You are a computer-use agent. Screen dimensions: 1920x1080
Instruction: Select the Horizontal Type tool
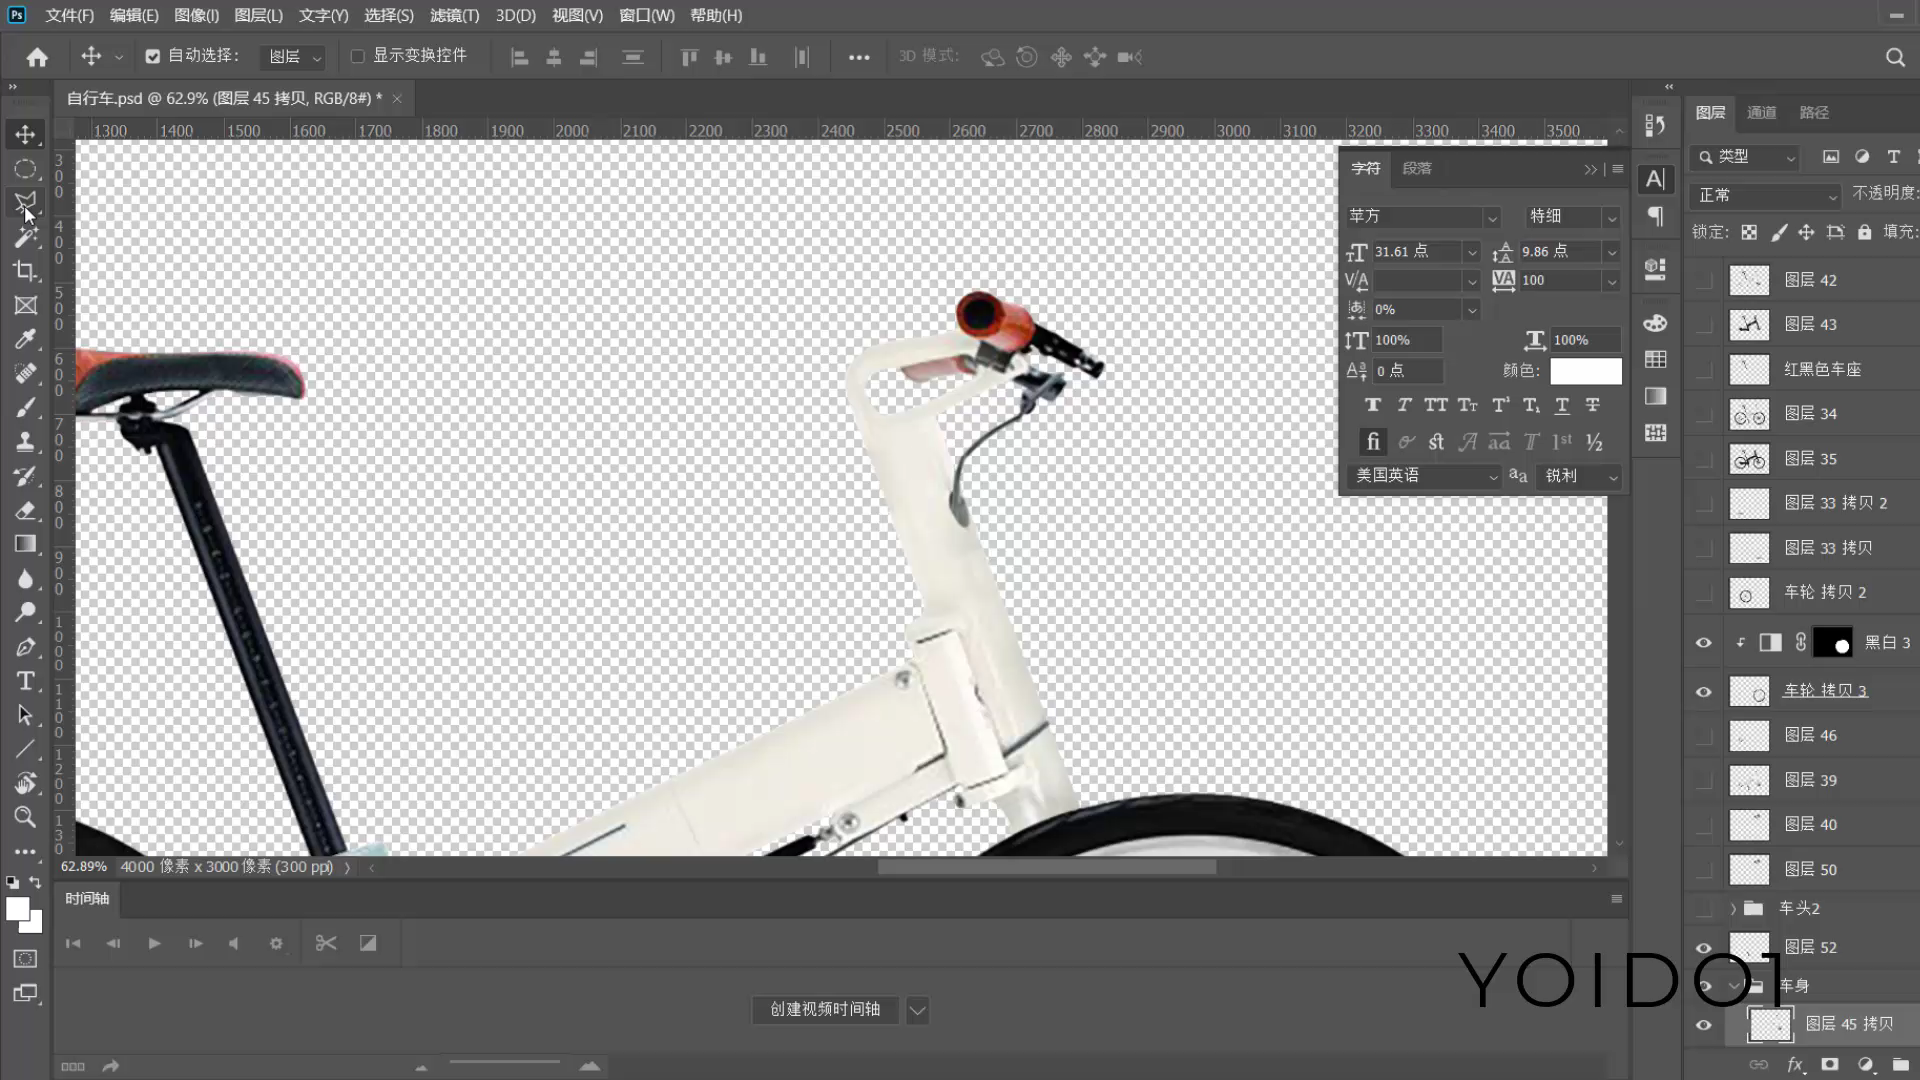click(x=25, y=681)
